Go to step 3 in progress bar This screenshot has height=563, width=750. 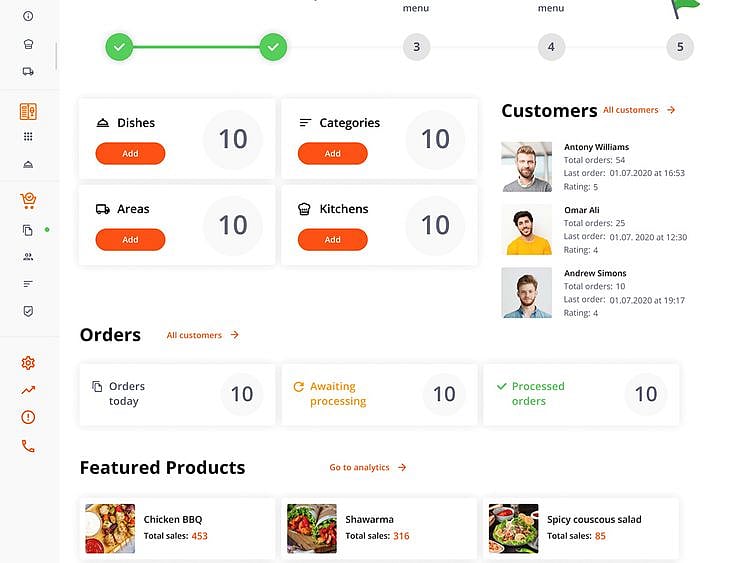(x=416, y=47)
